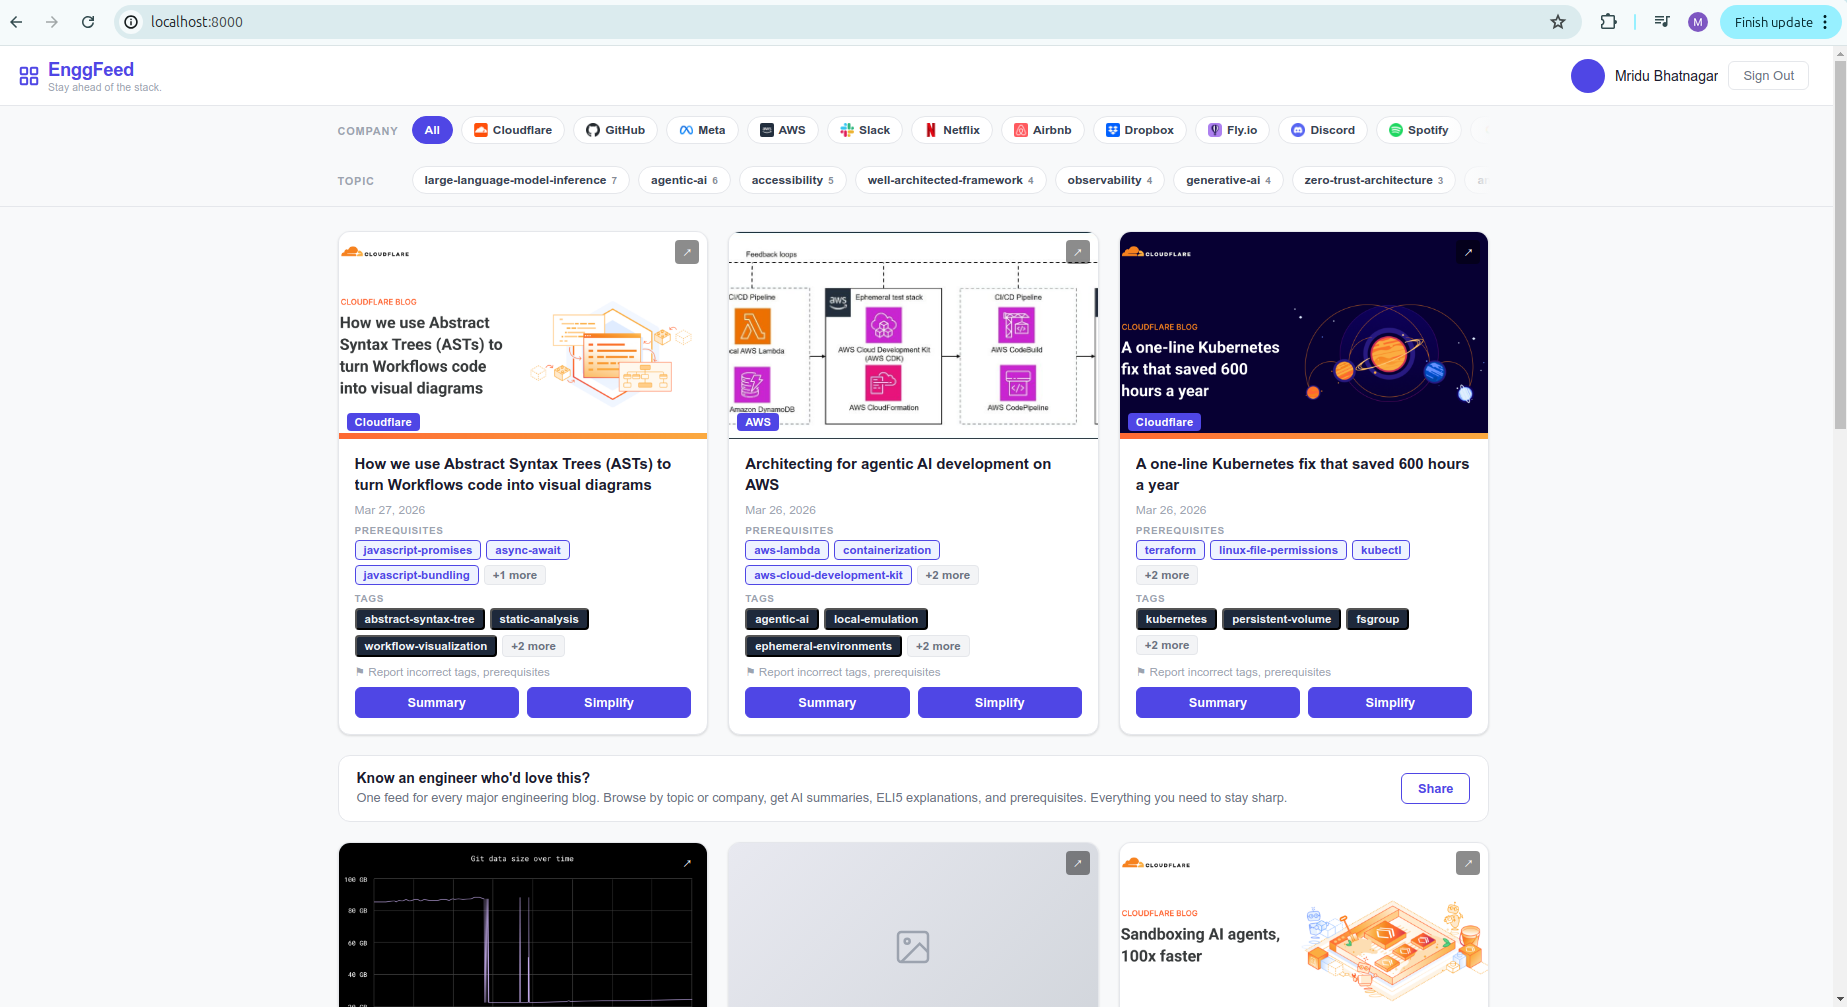1847x1007 pixels.
Task: Open external link icon on the Abstract Syntax Trees card
Action: pos(687,252)
